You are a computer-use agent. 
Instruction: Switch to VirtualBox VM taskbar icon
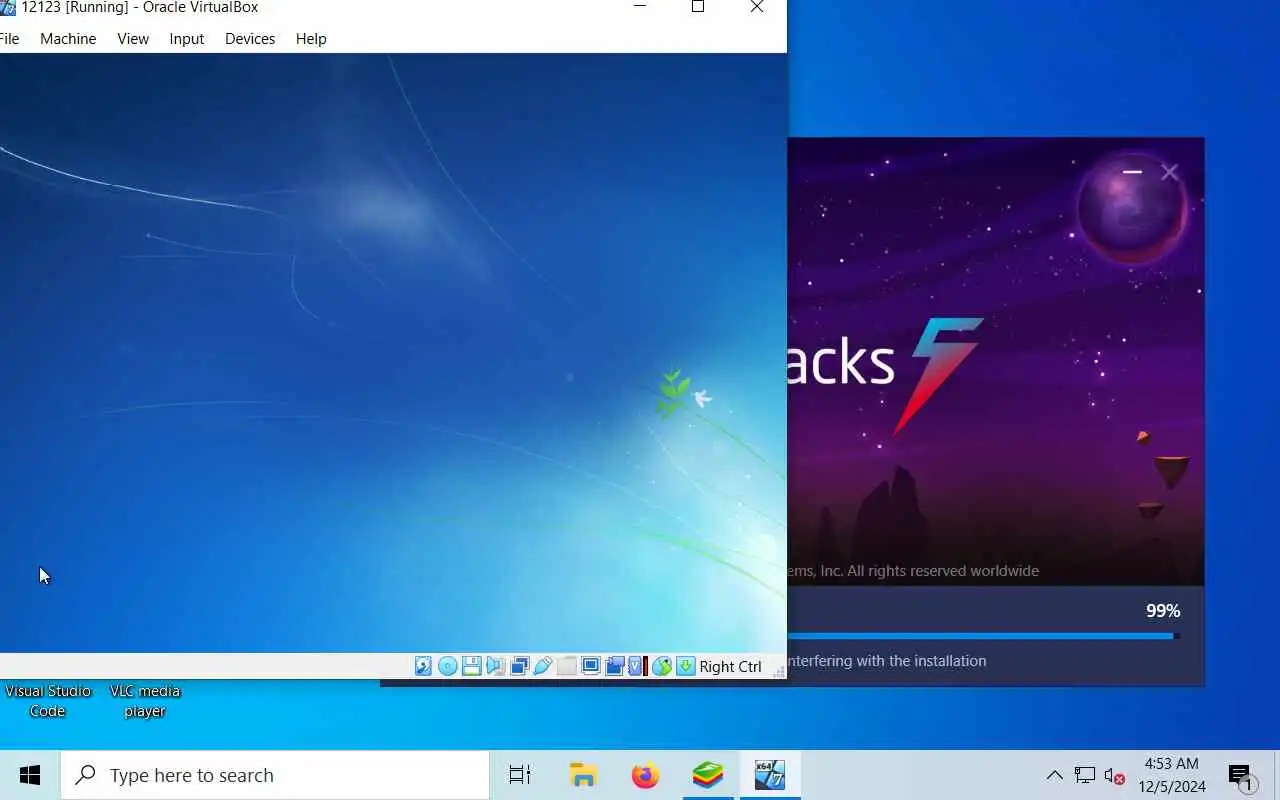coord(770,775)
